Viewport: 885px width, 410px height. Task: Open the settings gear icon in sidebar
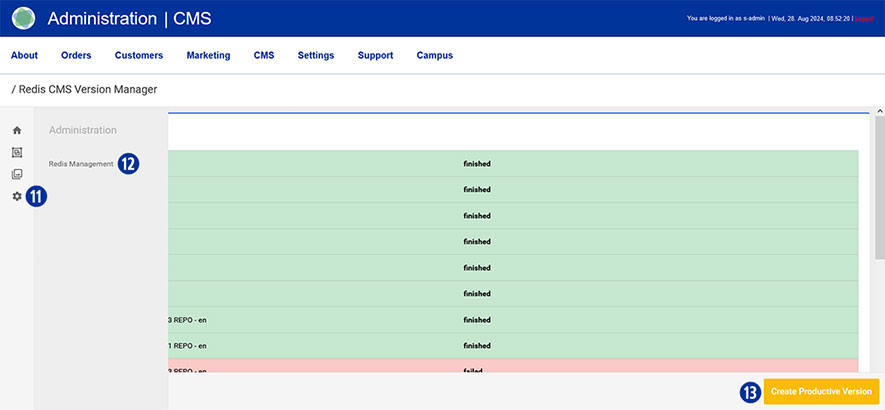click(17, 196)
